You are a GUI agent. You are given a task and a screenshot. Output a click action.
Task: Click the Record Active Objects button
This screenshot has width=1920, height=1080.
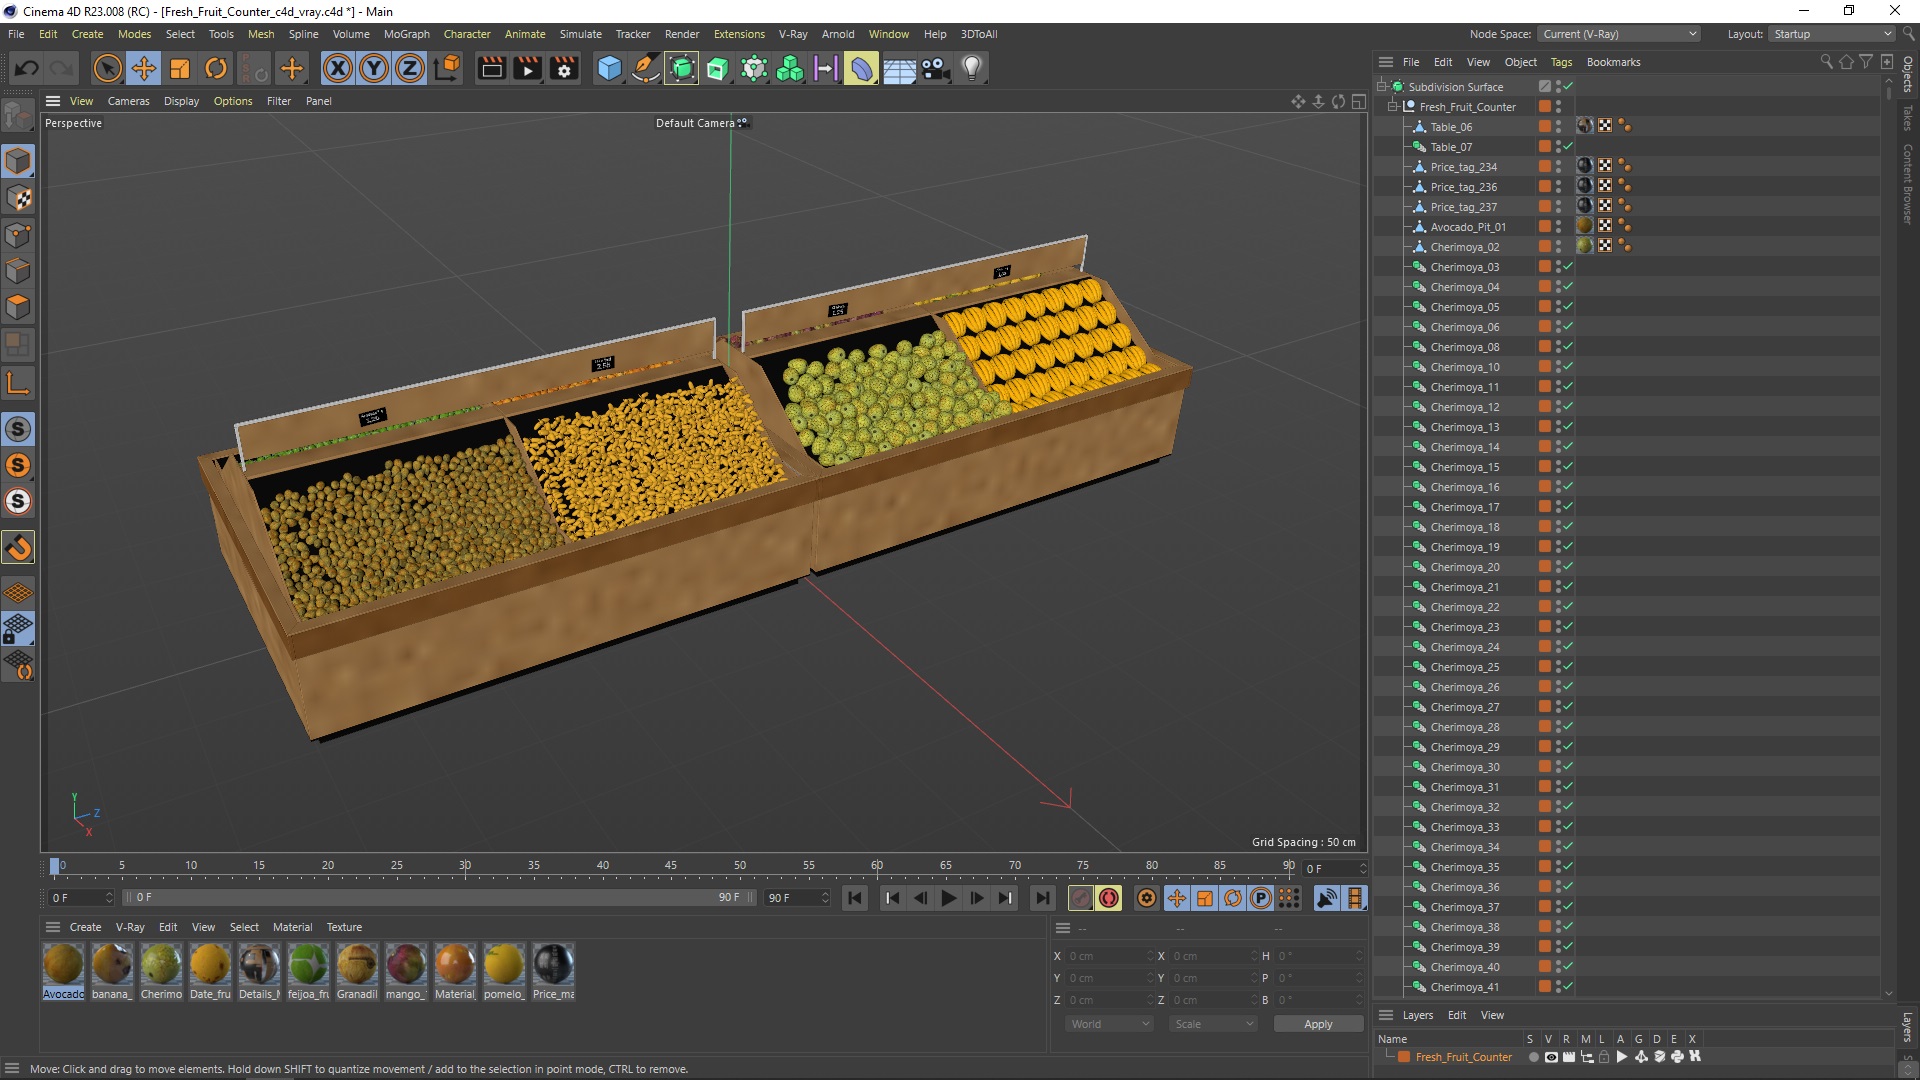[1080, 898]
